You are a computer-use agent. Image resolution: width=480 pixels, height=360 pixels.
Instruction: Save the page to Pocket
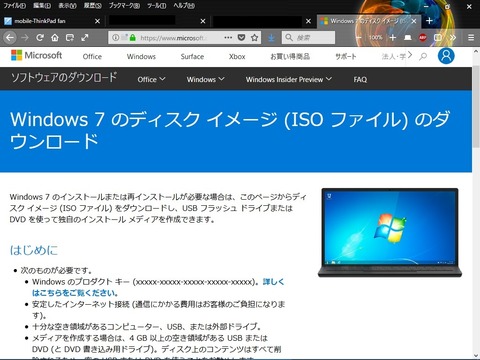click(x=242, y=38)
